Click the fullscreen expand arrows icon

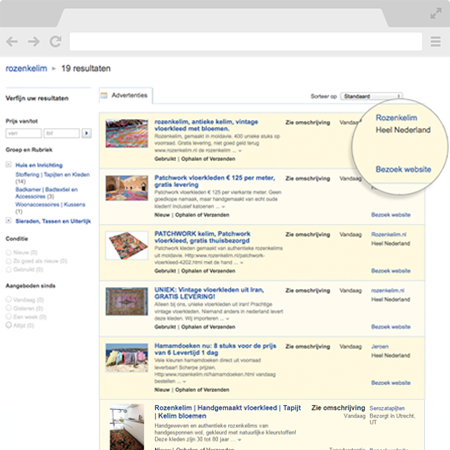tap(436, 14)
